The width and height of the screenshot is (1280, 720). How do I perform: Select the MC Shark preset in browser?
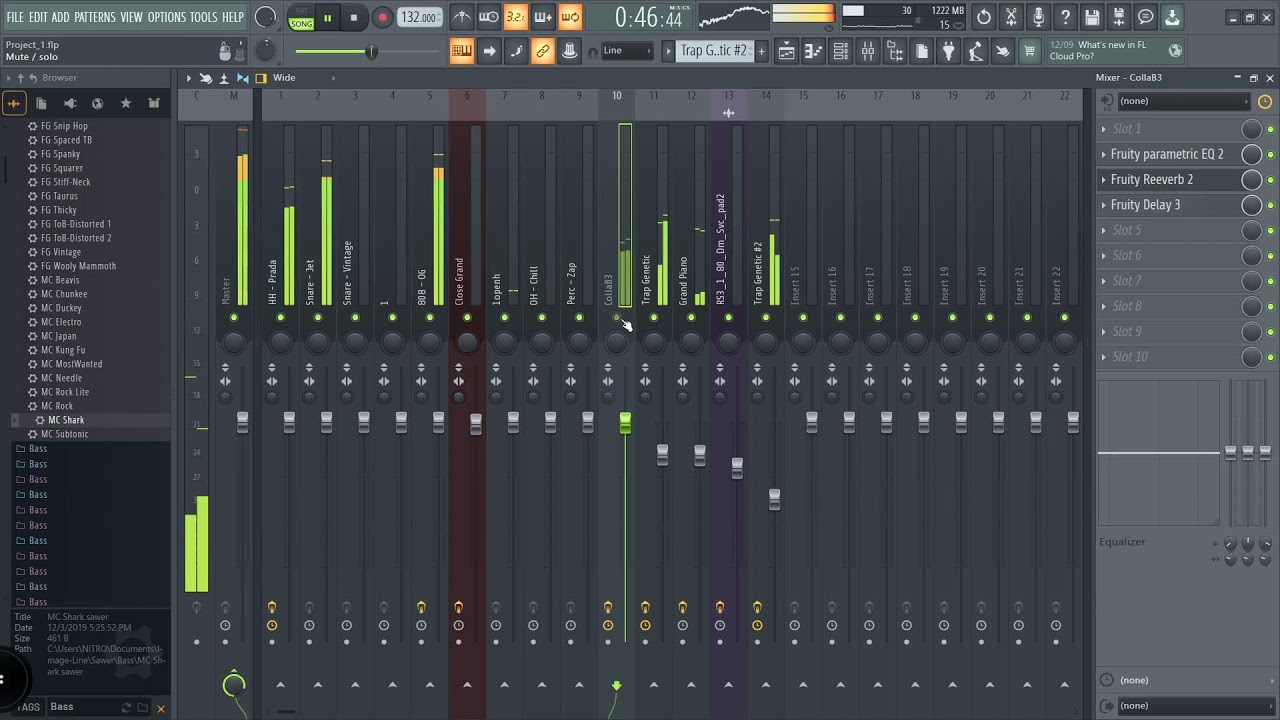coord(66,420)
